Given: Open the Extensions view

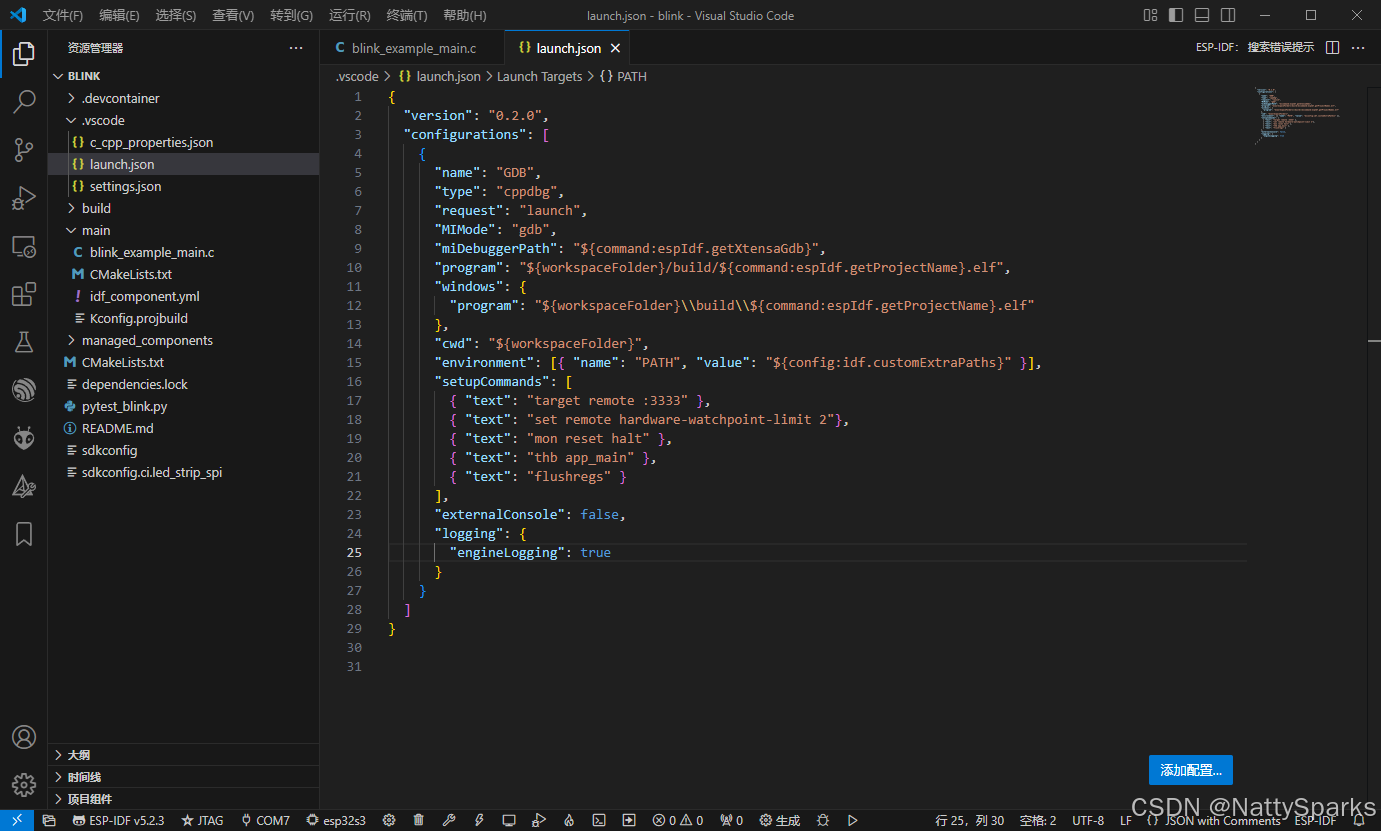Looking at the screenshot, I should 24,294.
